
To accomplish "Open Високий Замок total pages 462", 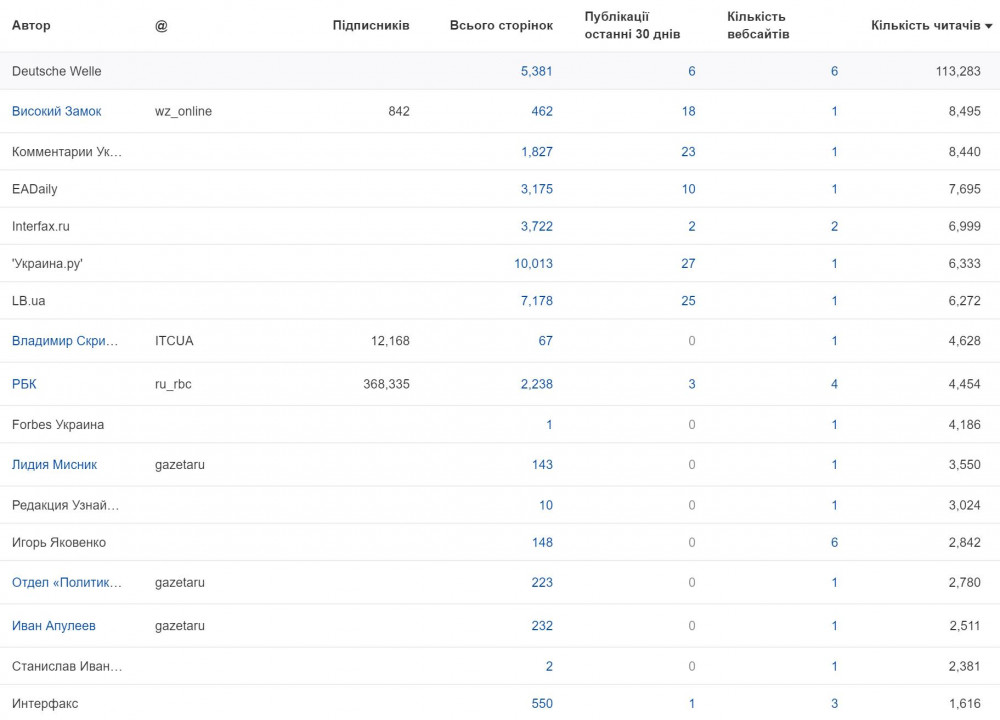I will [x=542, y=111].
